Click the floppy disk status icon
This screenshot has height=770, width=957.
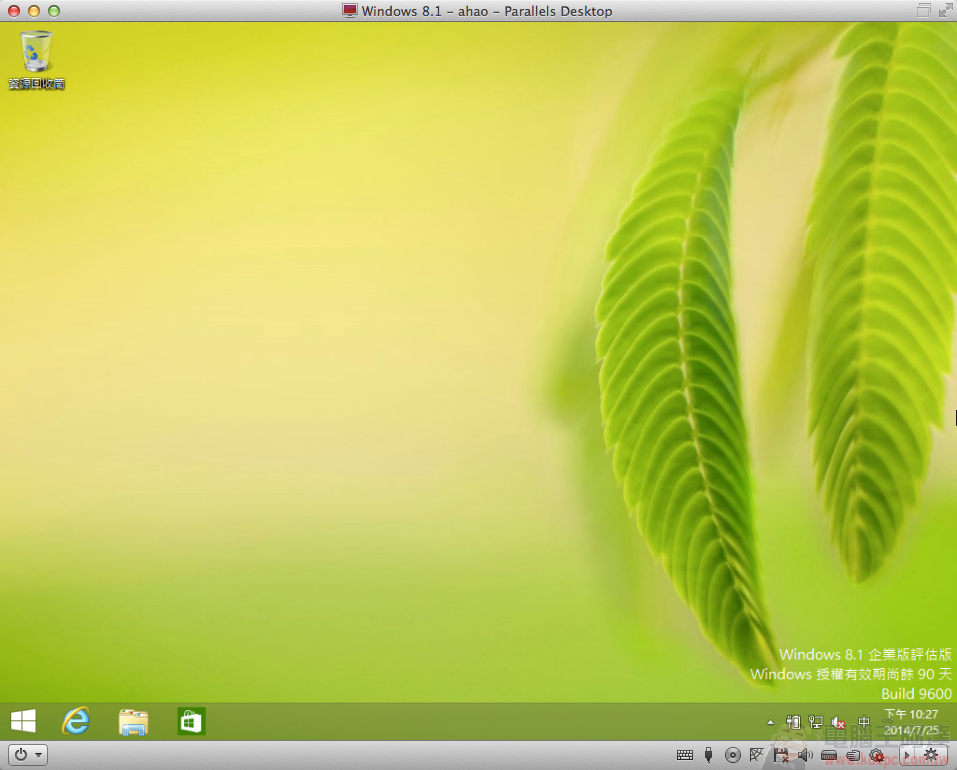[780, 755]
